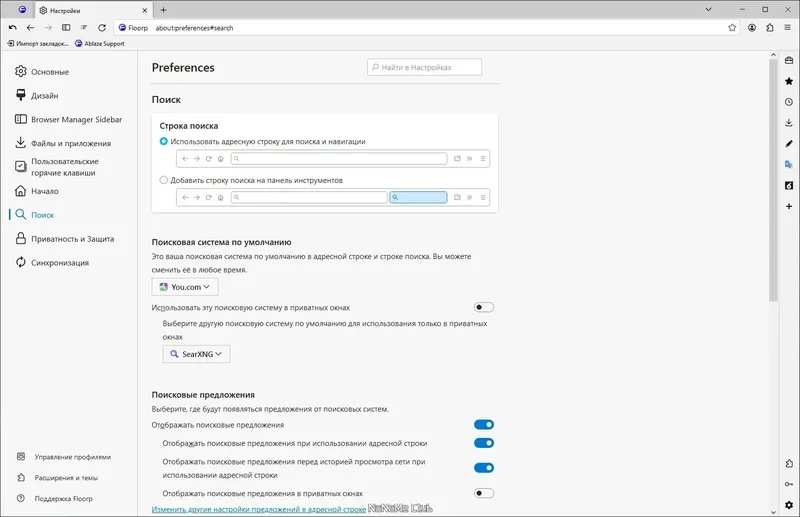Turn off the show search suggestions switch
Viewport: 800px width, 517px height.
click(484, 425)
